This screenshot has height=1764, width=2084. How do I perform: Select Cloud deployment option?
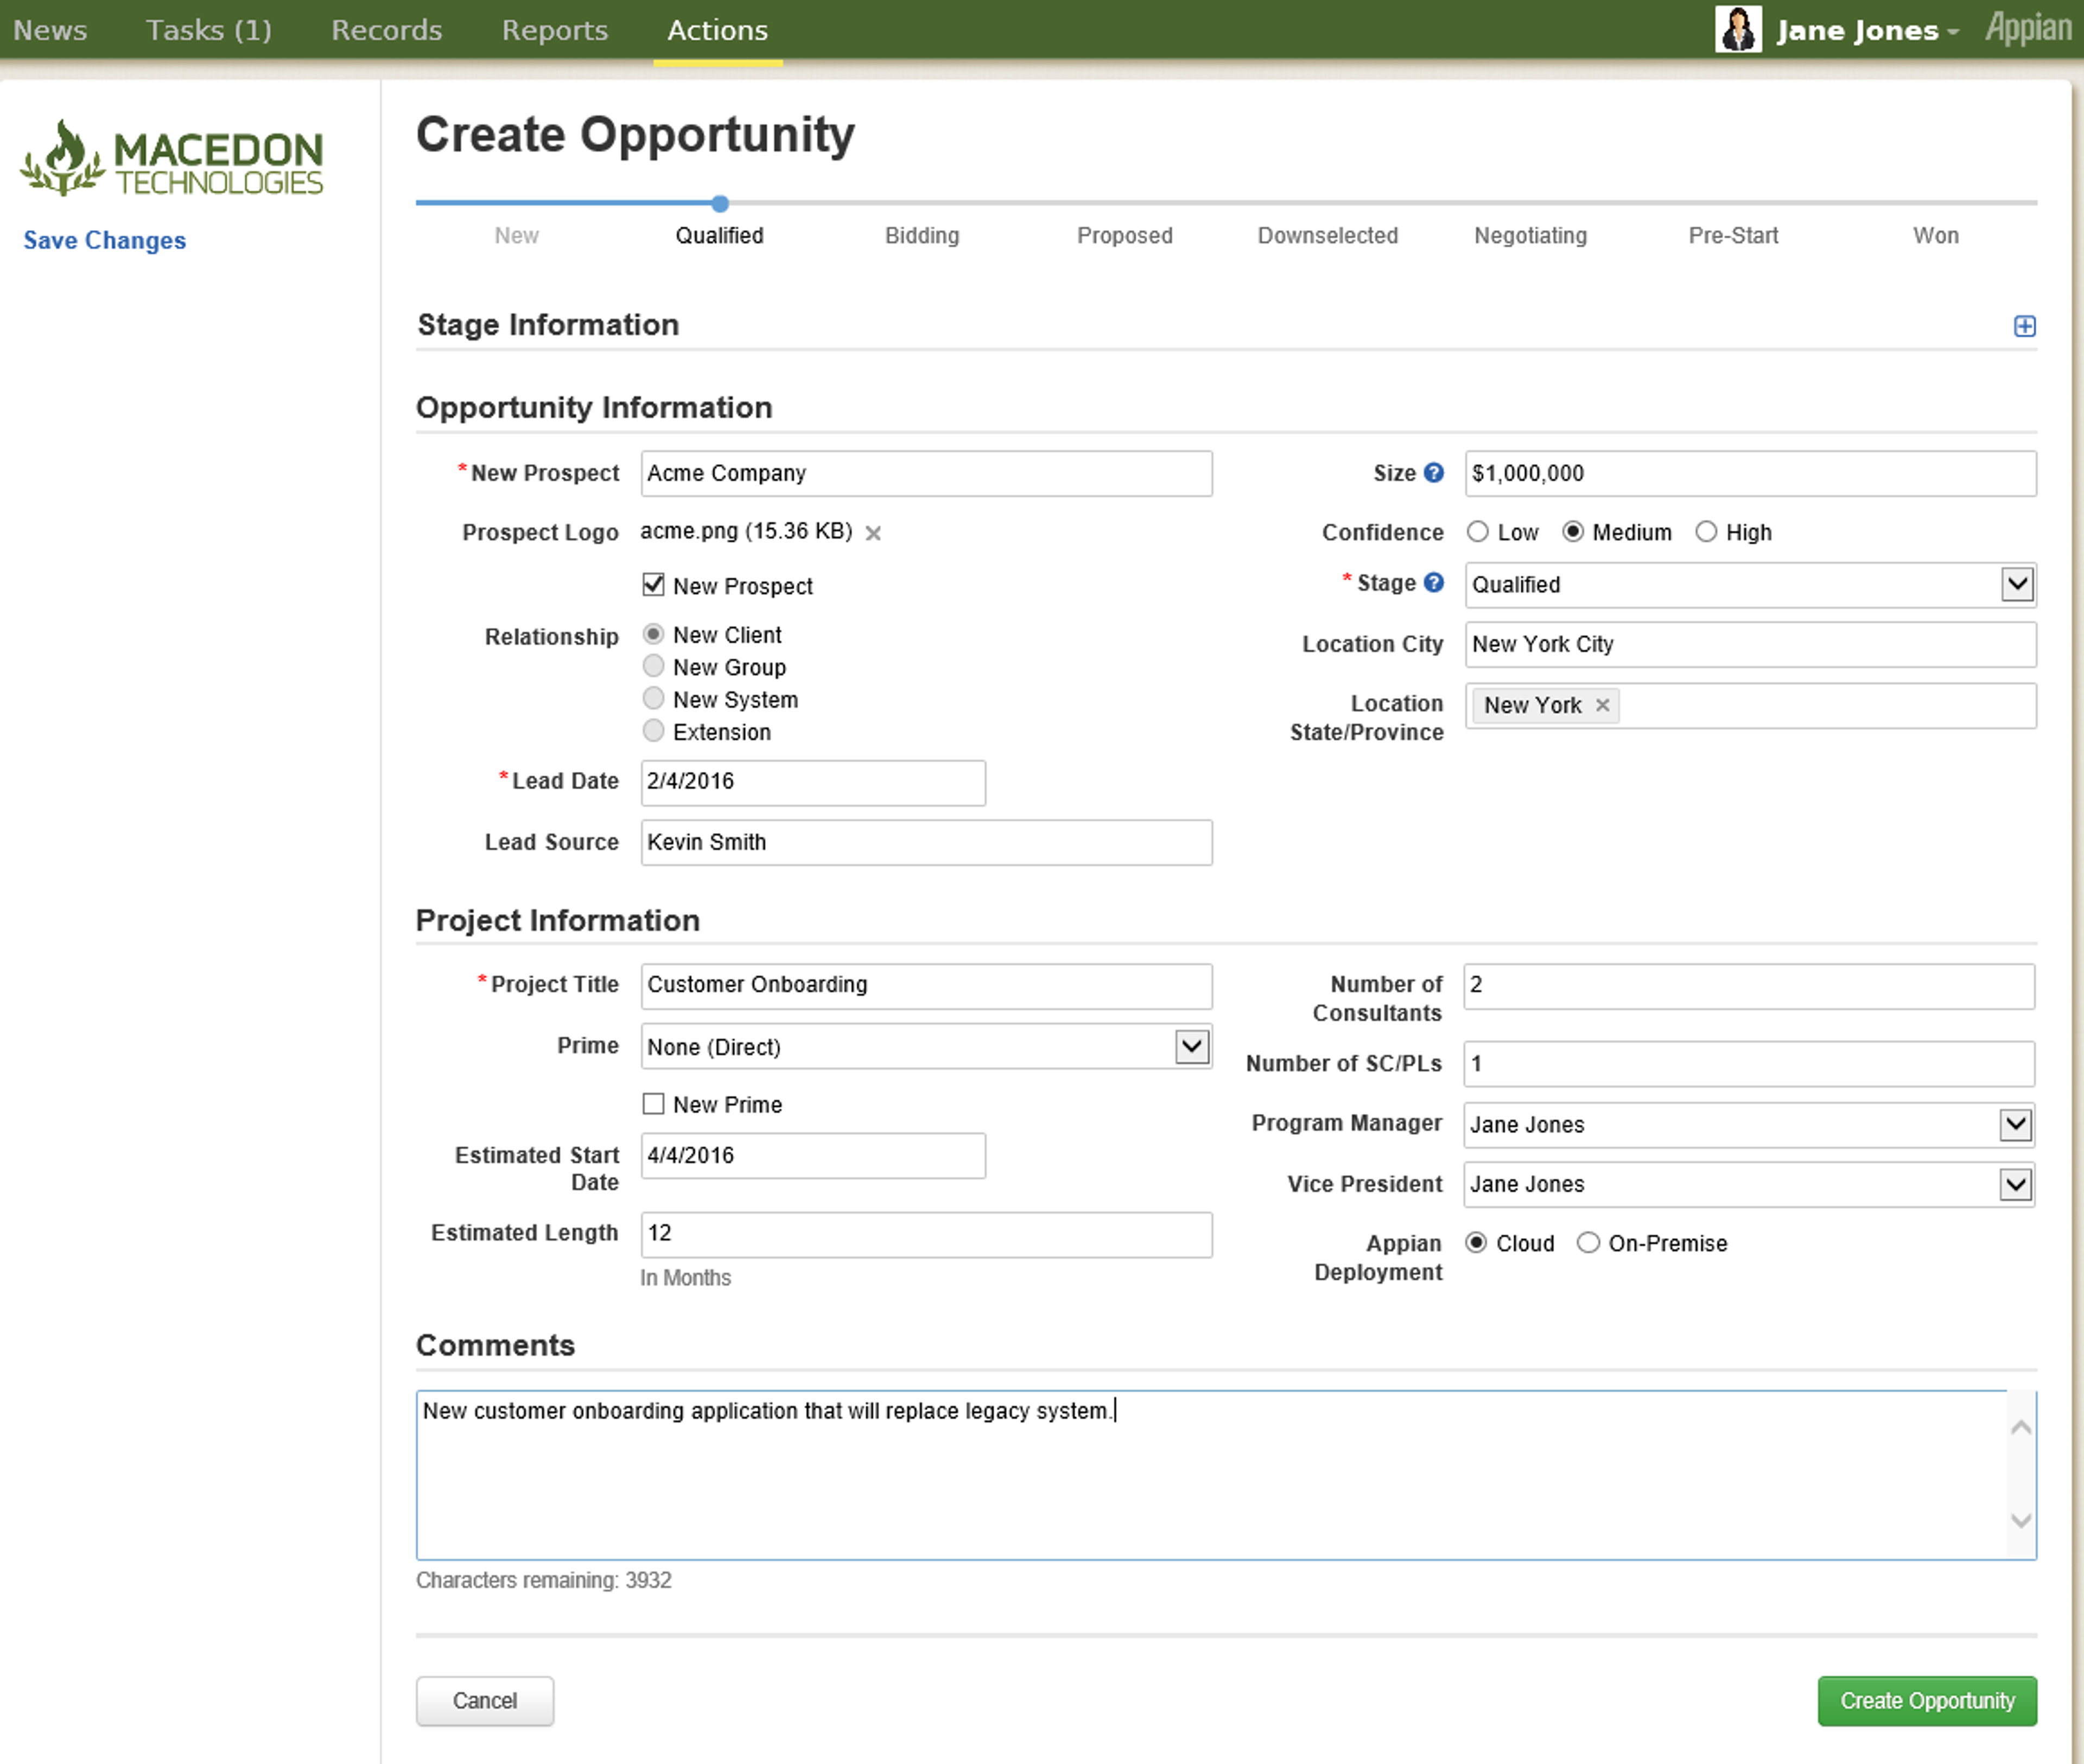(x=1476, y=1243)
